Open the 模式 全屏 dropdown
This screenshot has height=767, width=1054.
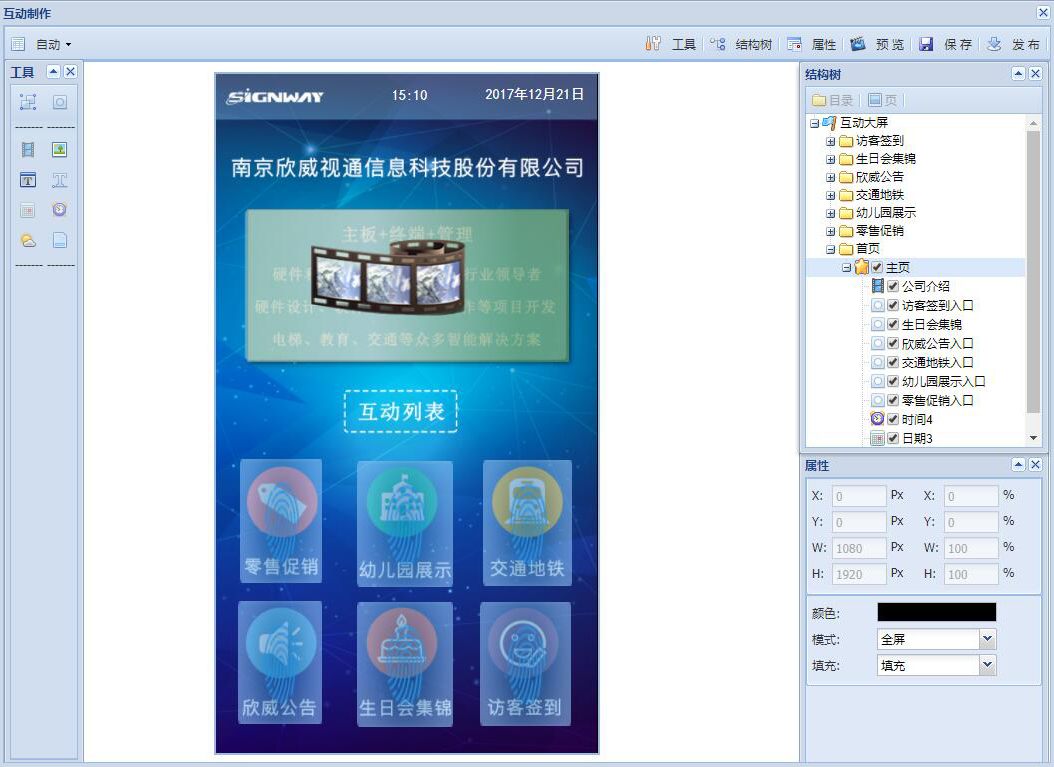point(987,639)
